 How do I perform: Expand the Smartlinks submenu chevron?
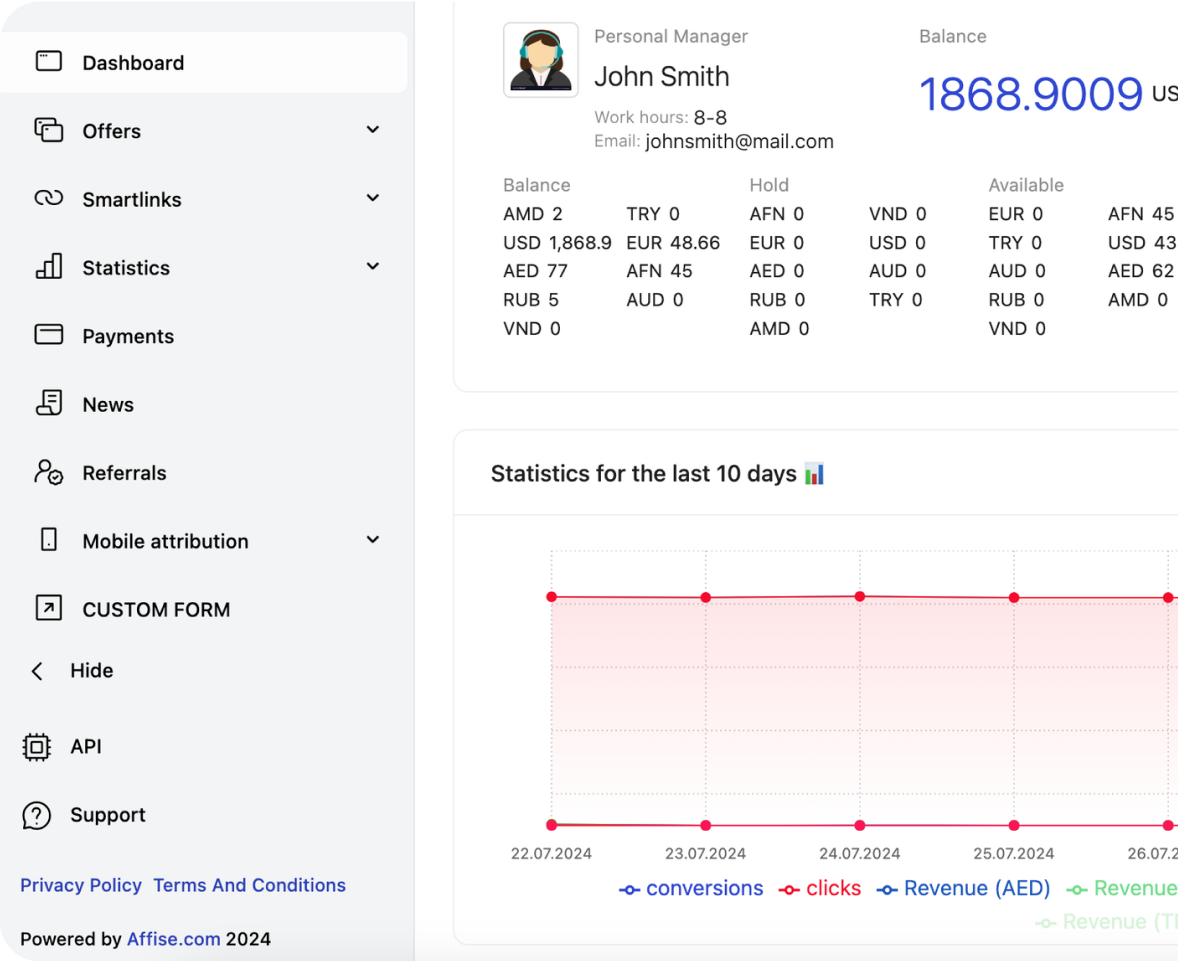point(373,198)
